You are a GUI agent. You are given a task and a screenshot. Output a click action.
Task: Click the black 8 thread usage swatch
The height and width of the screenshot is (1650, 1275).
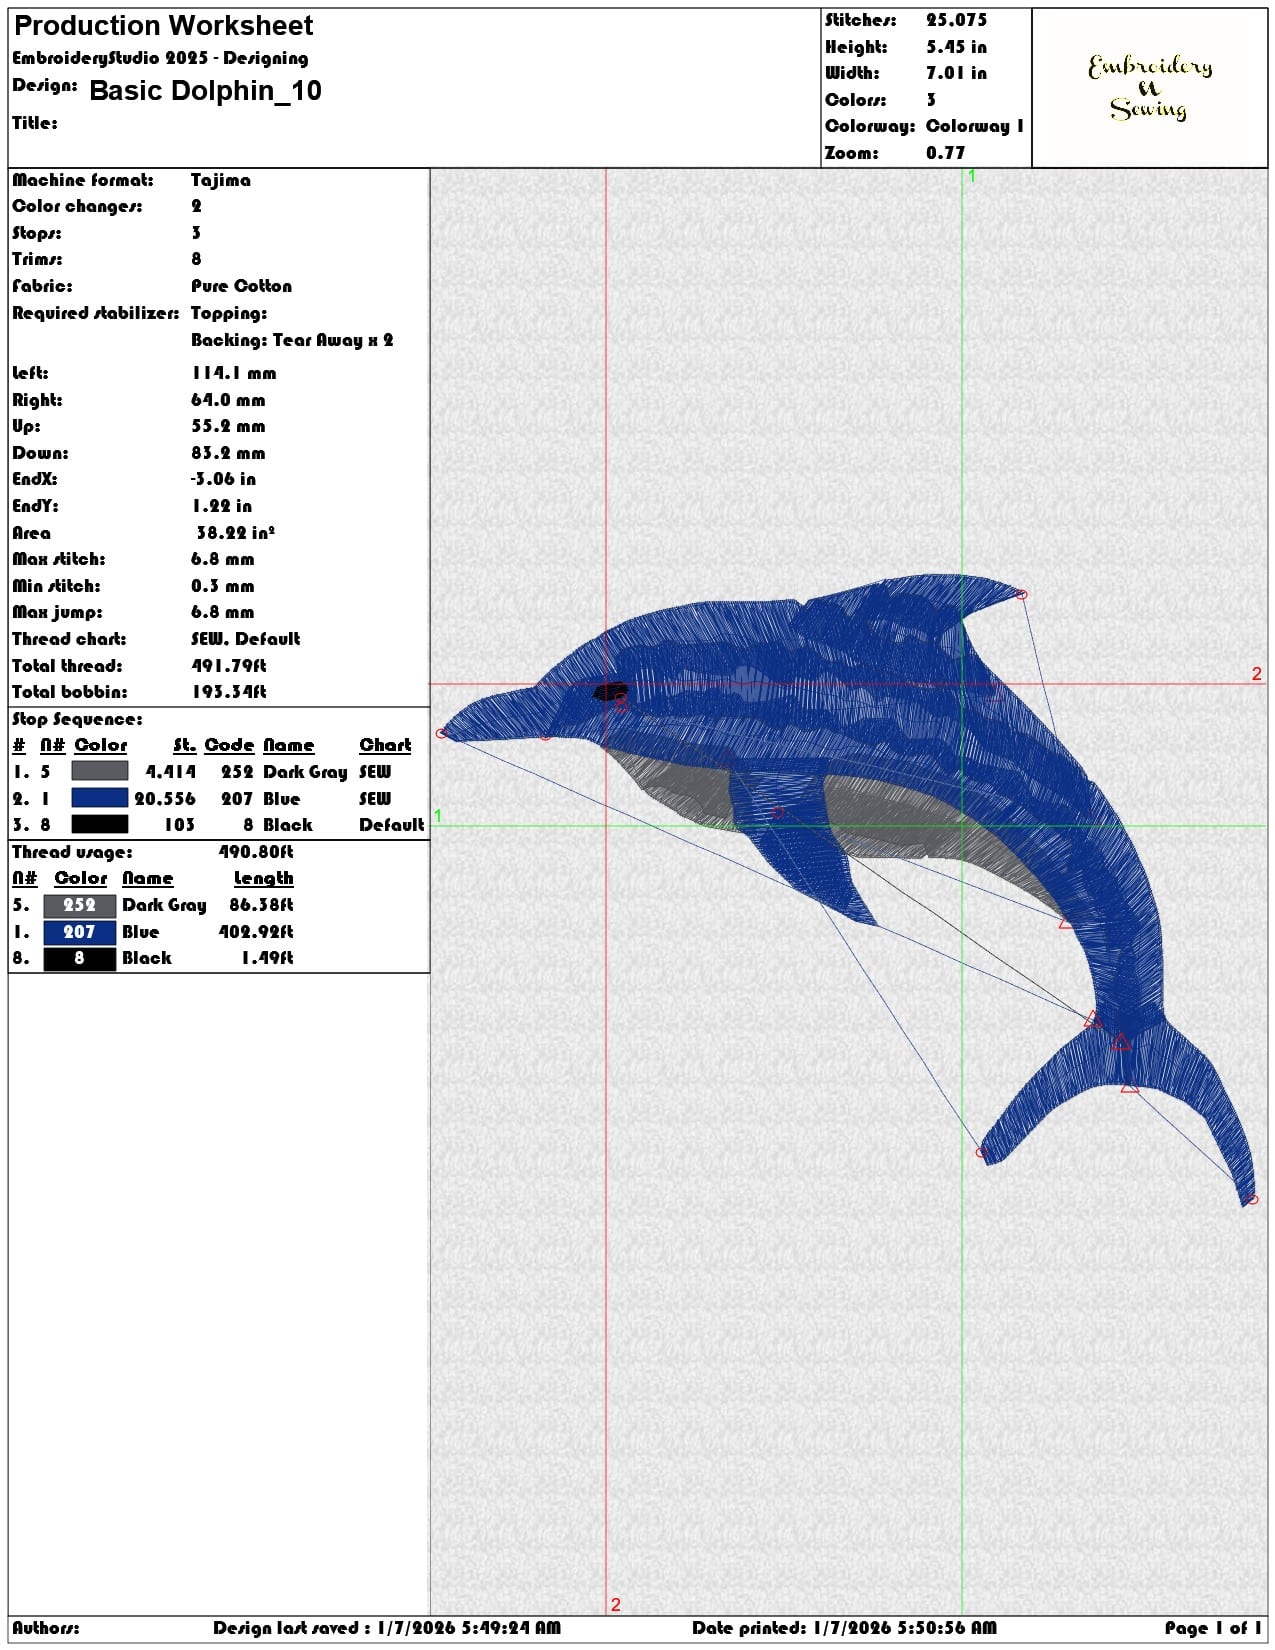tap(80, 958)
